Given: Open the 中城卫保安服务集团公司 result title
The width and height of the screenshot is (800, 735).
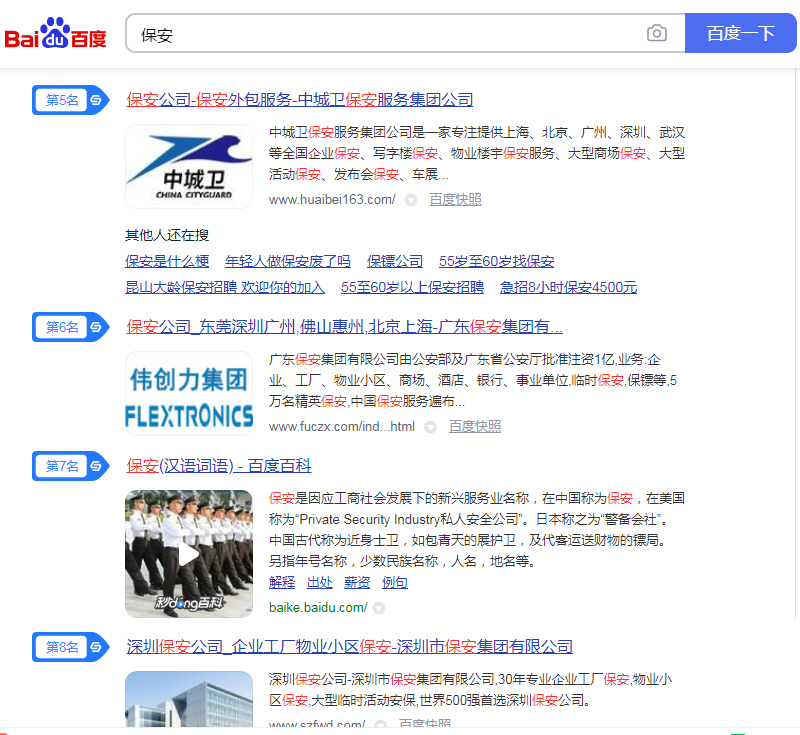Looking at the screenshot, I should click(x=299, y=99).
